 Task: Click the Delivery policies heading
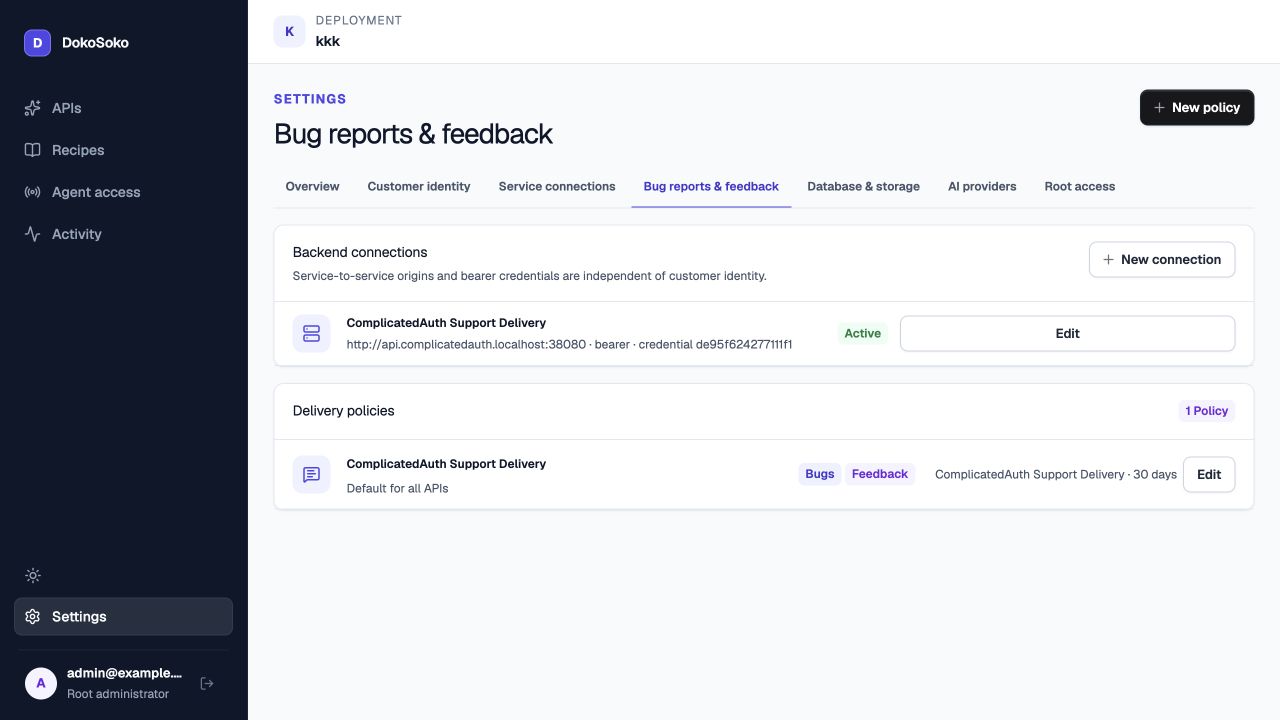tap(343, 411)
